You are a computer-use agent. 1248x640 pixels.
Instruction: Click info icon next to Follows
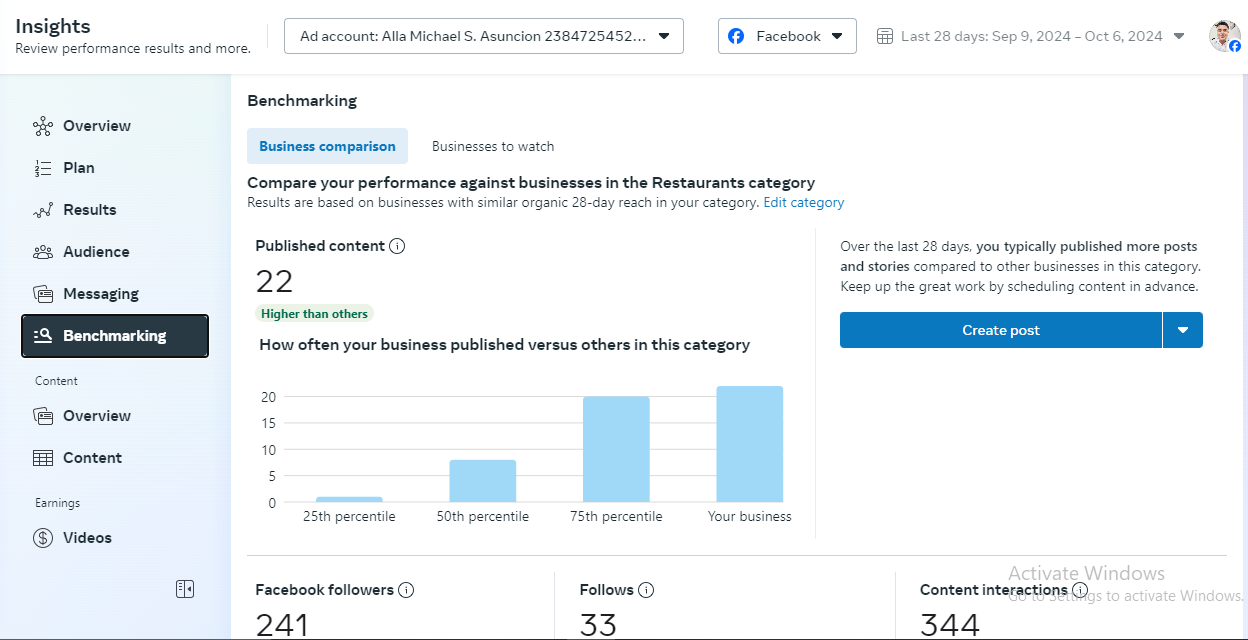point(646,590)
